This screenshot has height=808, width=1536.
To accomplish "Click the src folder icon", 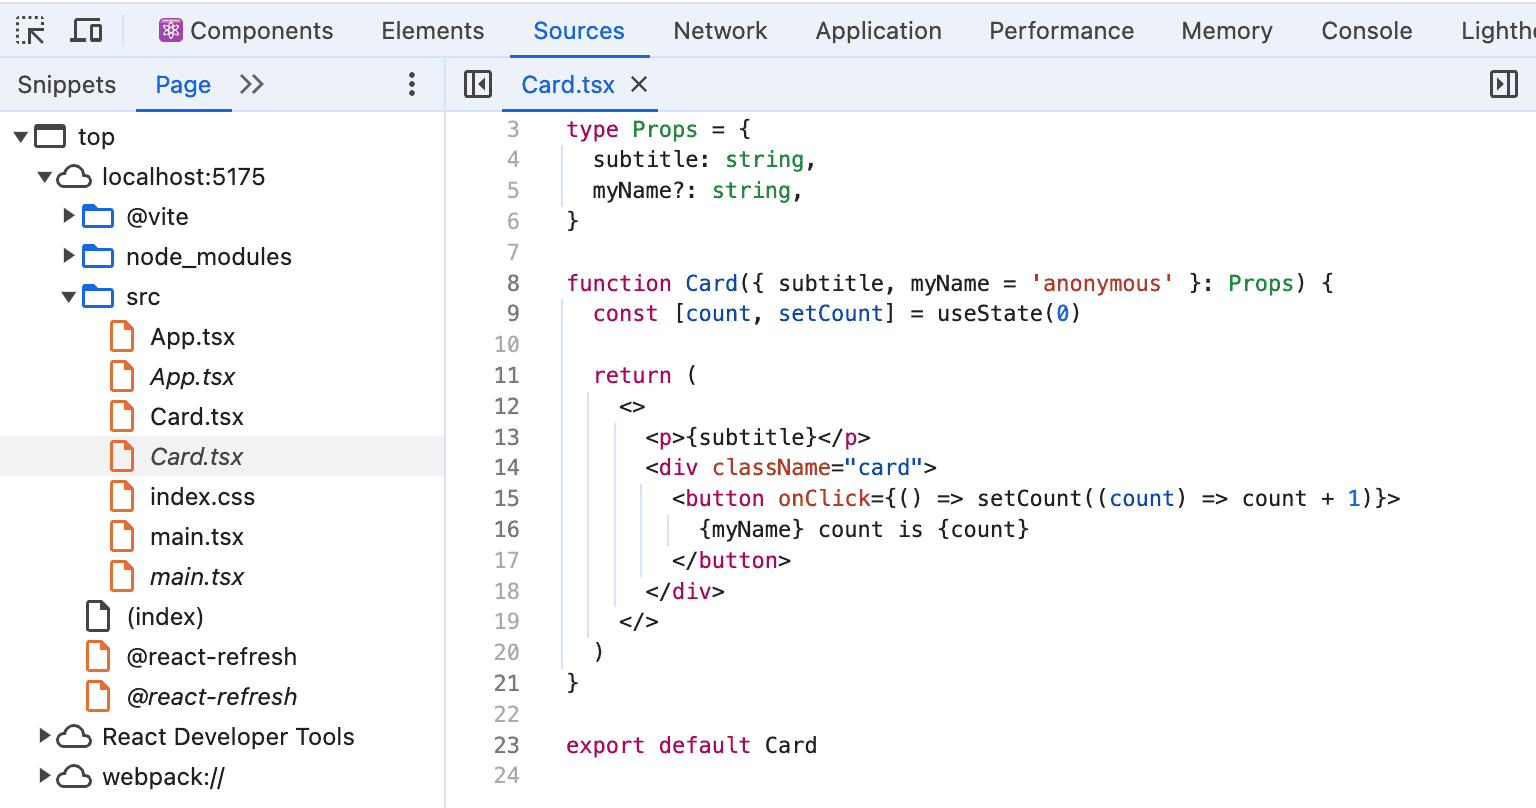I will click(98, 297).
